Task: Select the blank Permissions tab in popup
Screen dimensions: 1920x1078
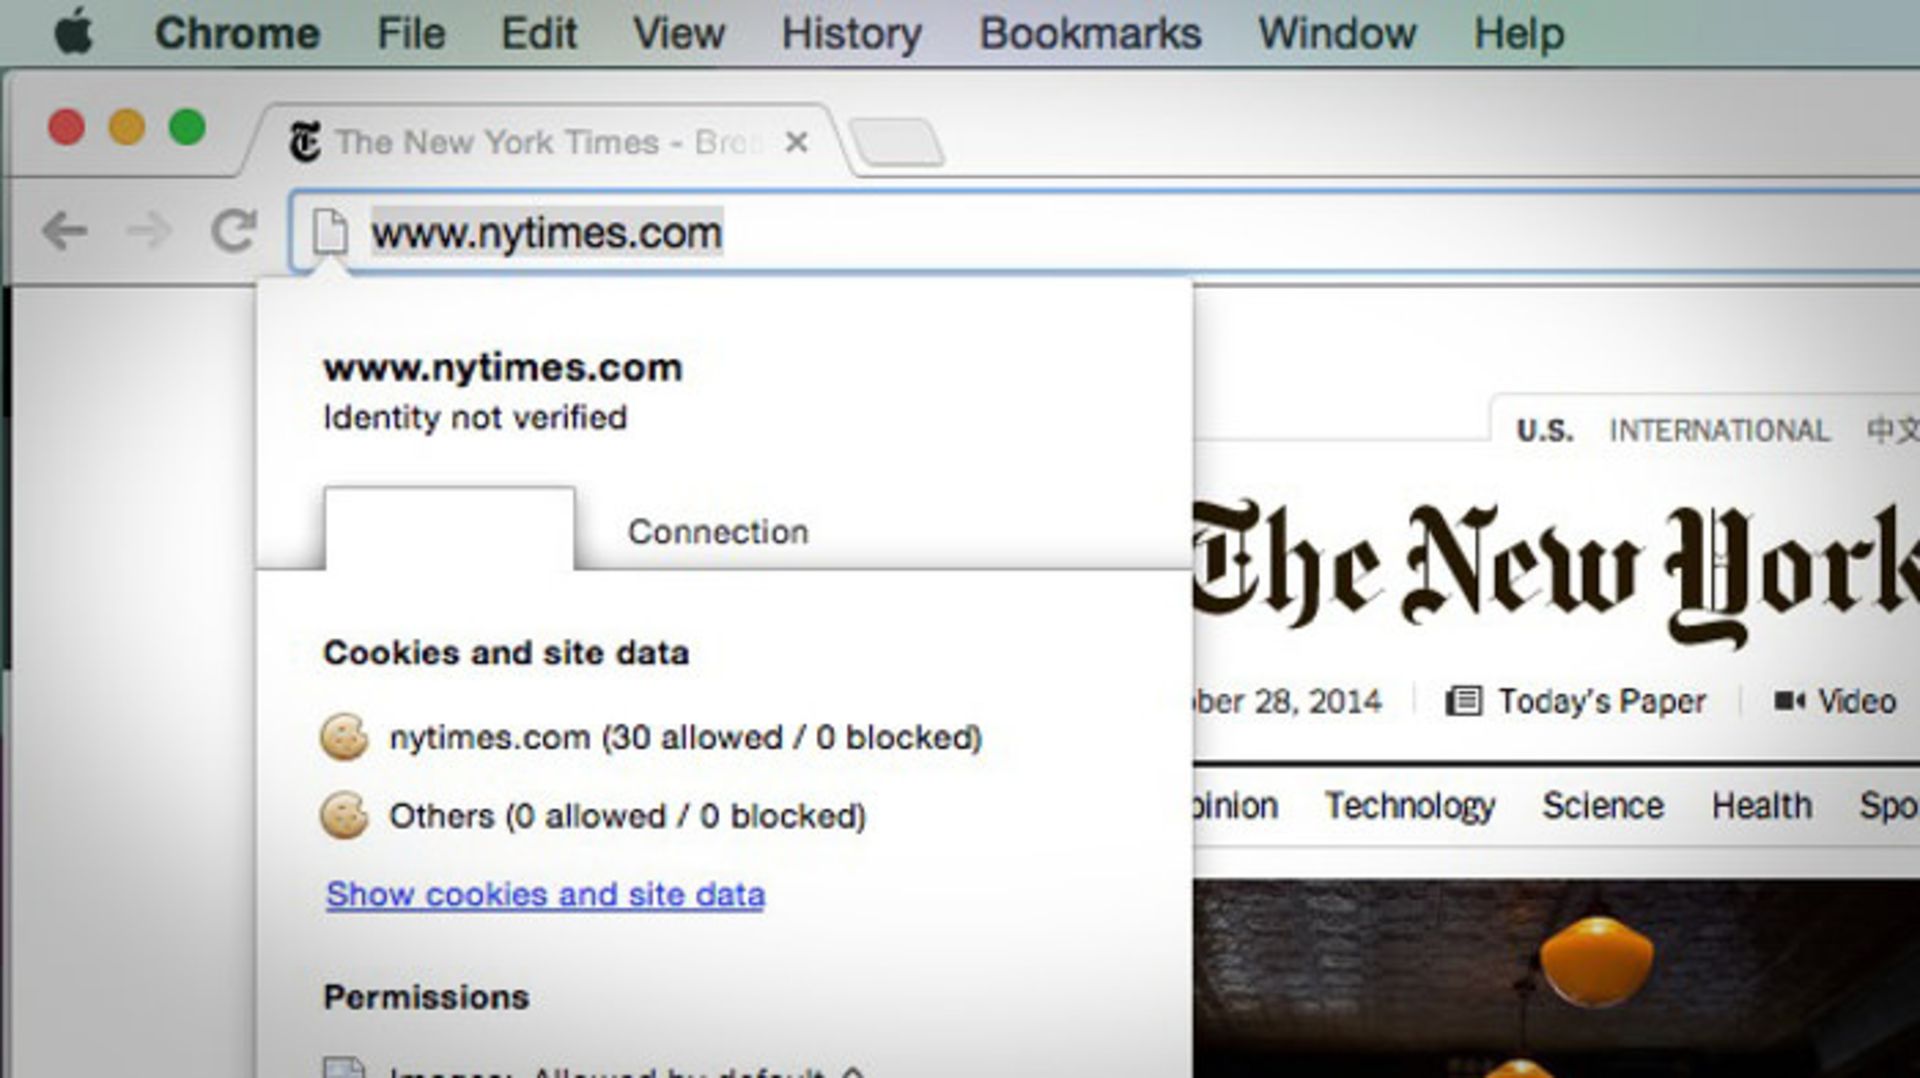Action: coord(449,529)
